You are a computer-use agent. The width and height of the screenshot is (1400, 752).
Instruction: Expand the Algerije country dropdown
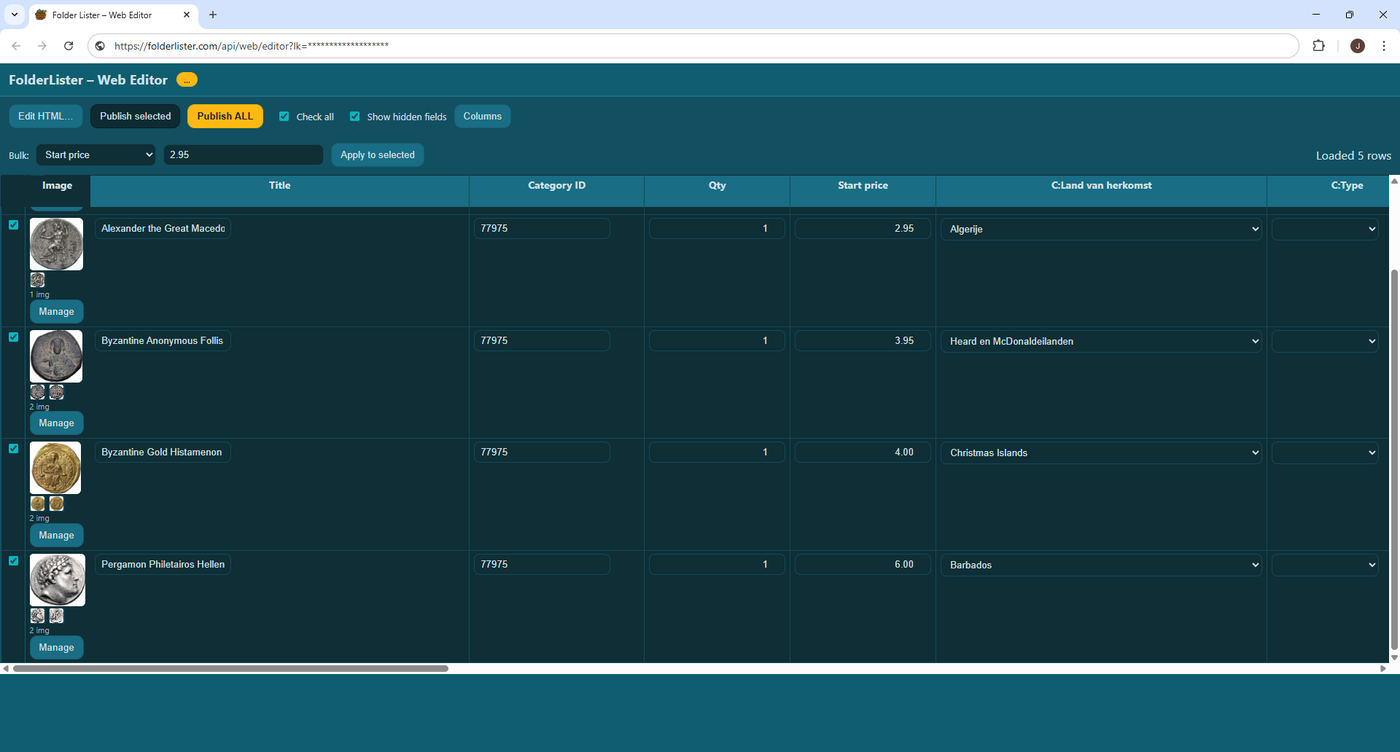[1100, 229]
